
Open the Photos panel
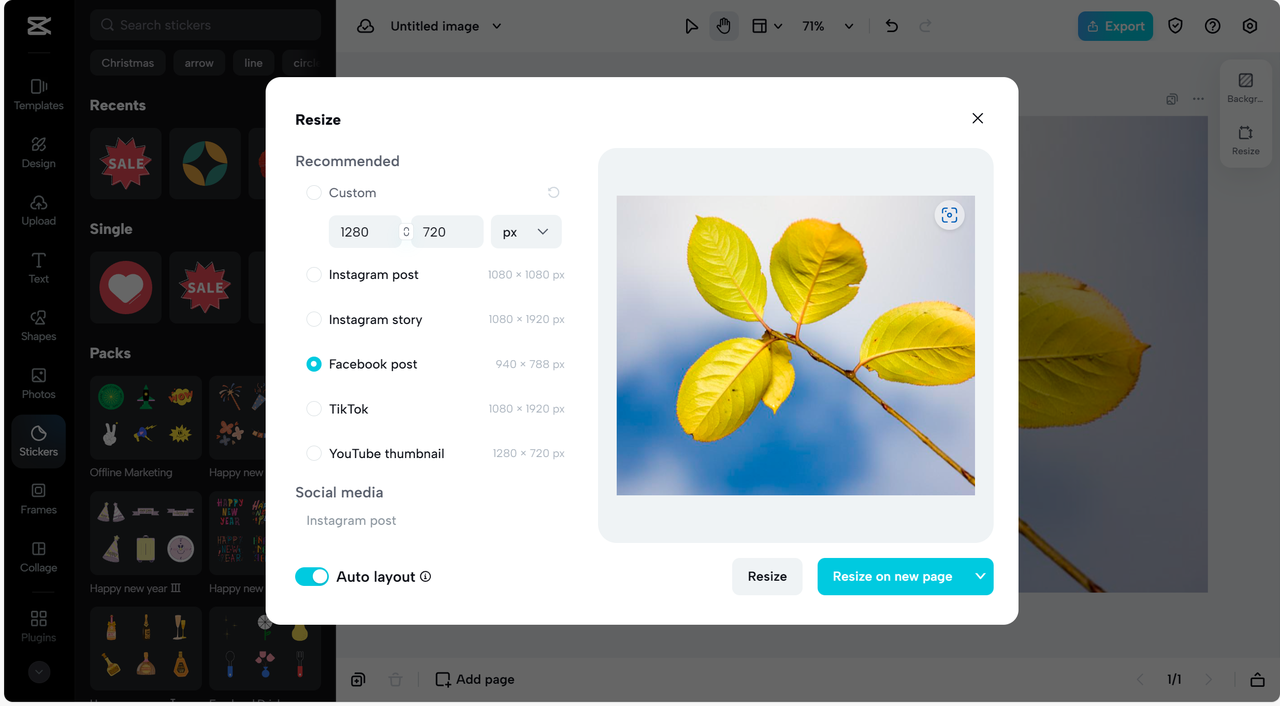[x=38, y=383]
